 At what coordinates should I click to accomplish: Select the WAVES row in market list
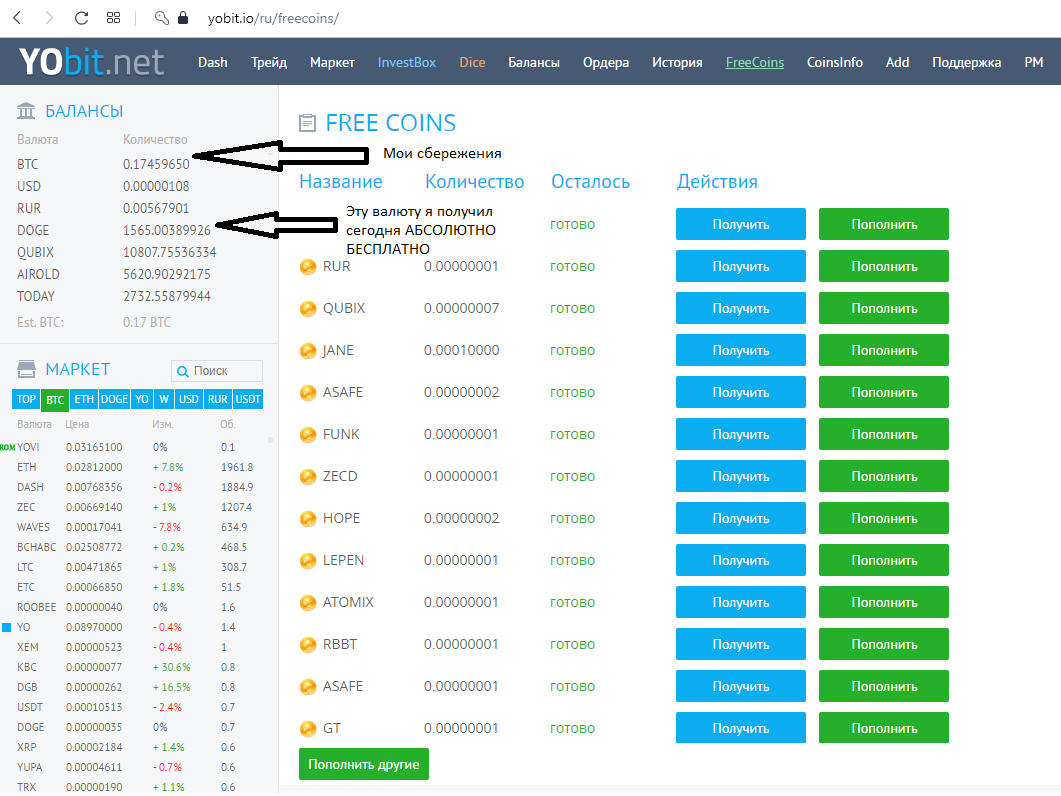coord(135,527)
